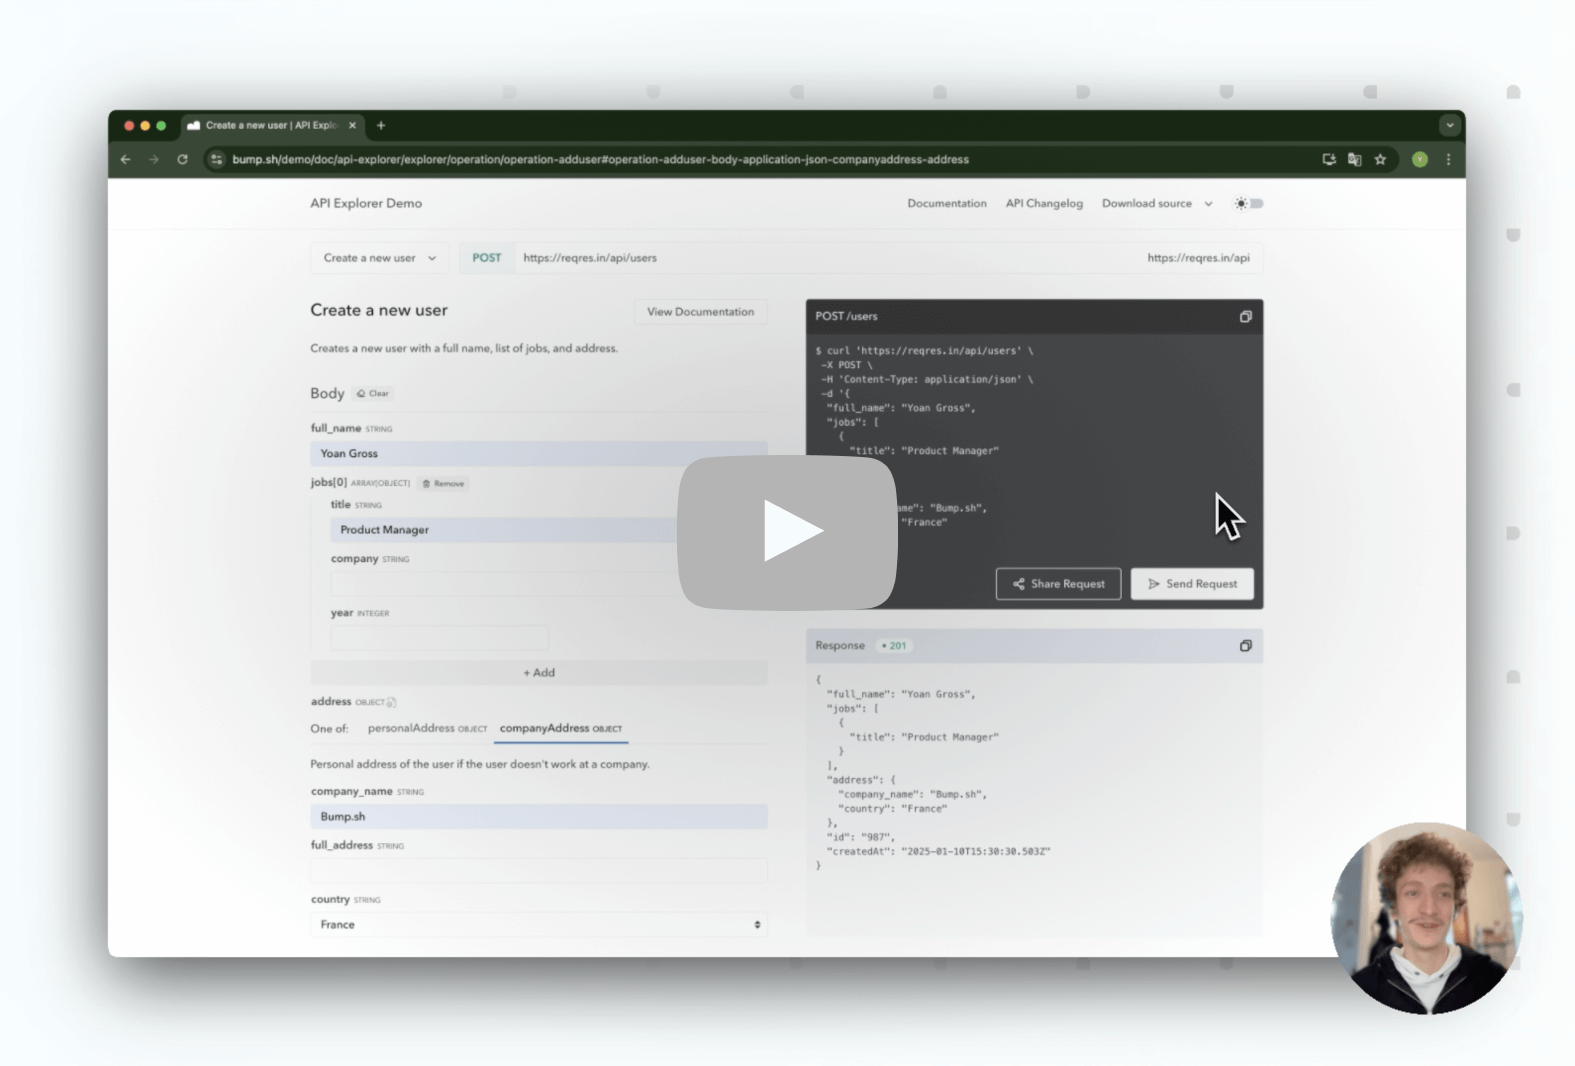
Task: Click the address bar URL
Action: 600,159
